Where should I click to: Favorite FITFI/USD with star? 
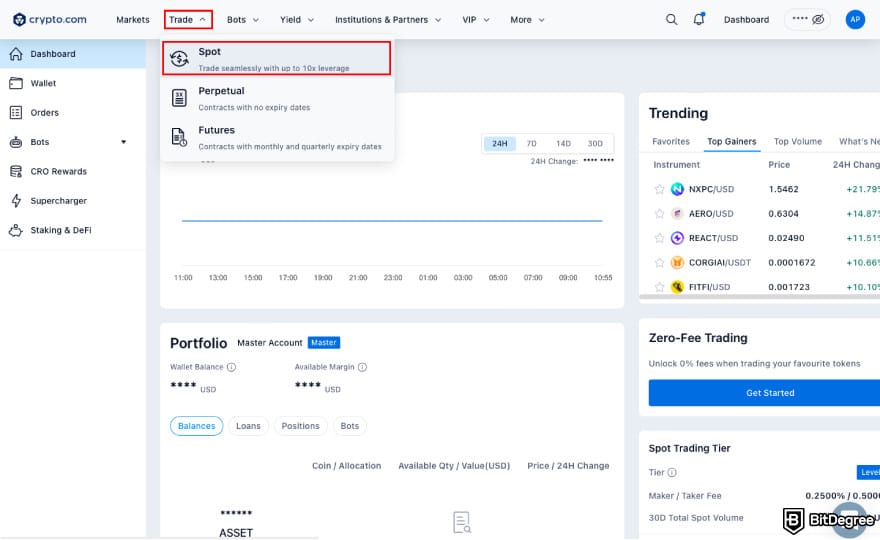pos(659,287)
